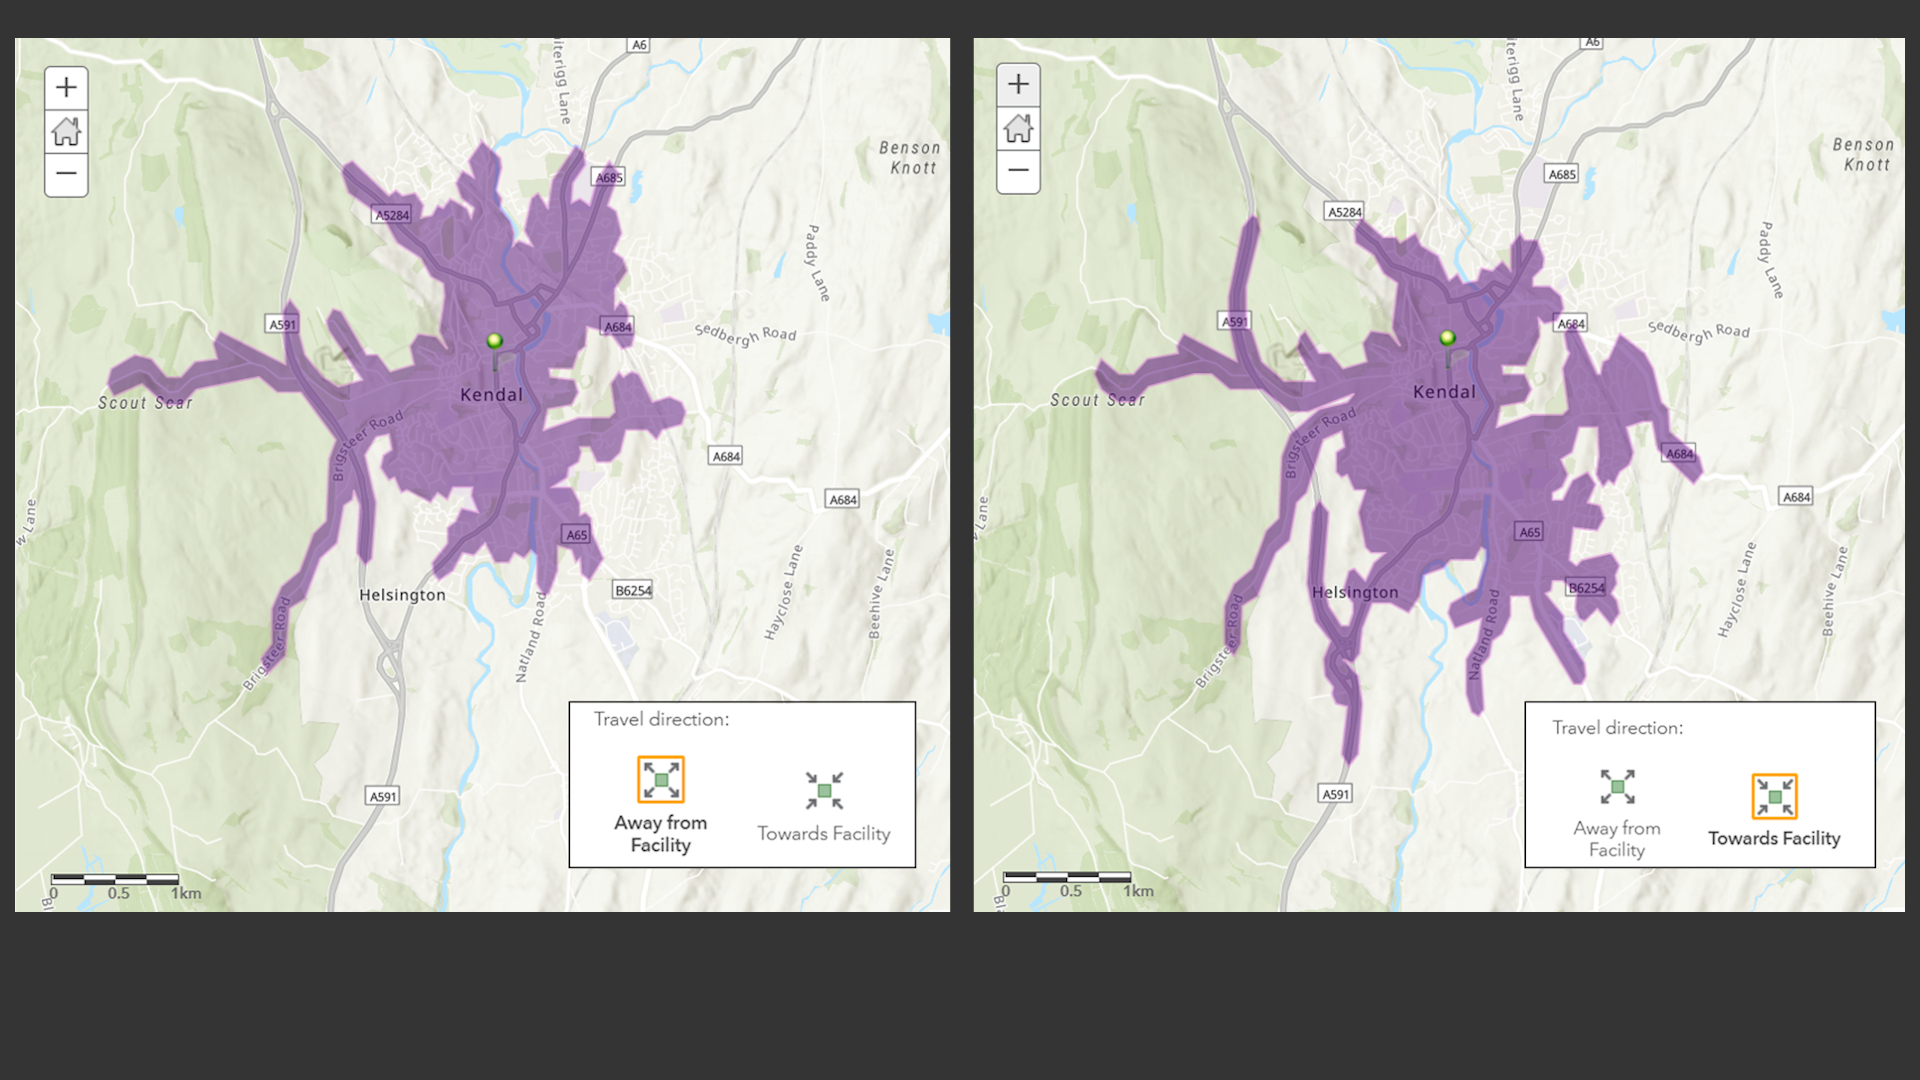Click the B6254 road shield on right map
The height and width of the screenshot is (1080, 1920).
[x=1586, y=588]
